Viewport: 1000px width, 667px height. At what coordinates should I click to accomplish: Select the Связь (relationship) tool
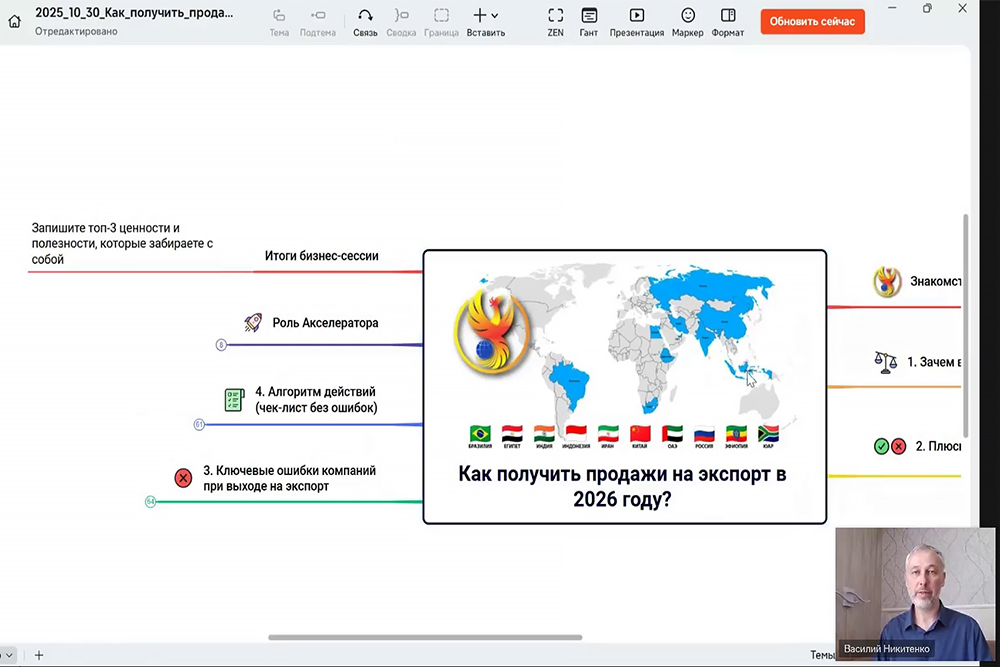point(365,21)
